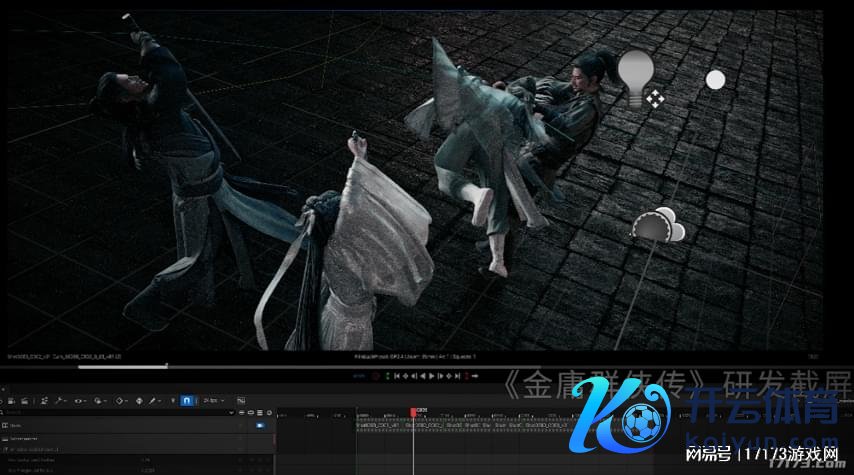Viewport: 854px width, 475px height.
Task: Open the keyframe diamond options menu
Action: pos(121,401)
